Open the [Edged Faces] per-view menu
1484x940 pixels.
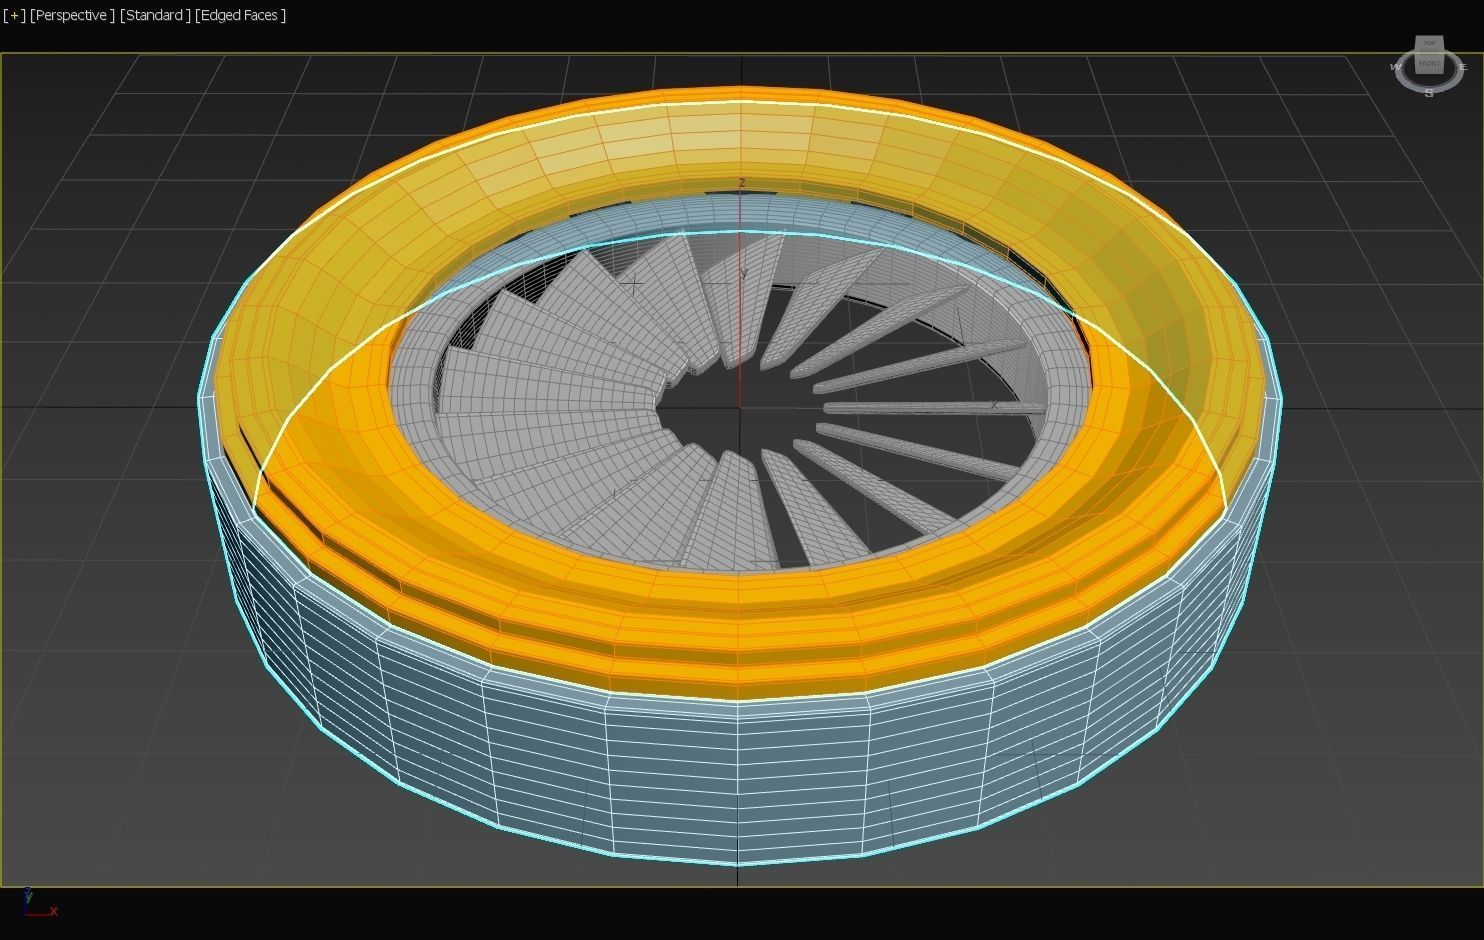tap(240, 15)
